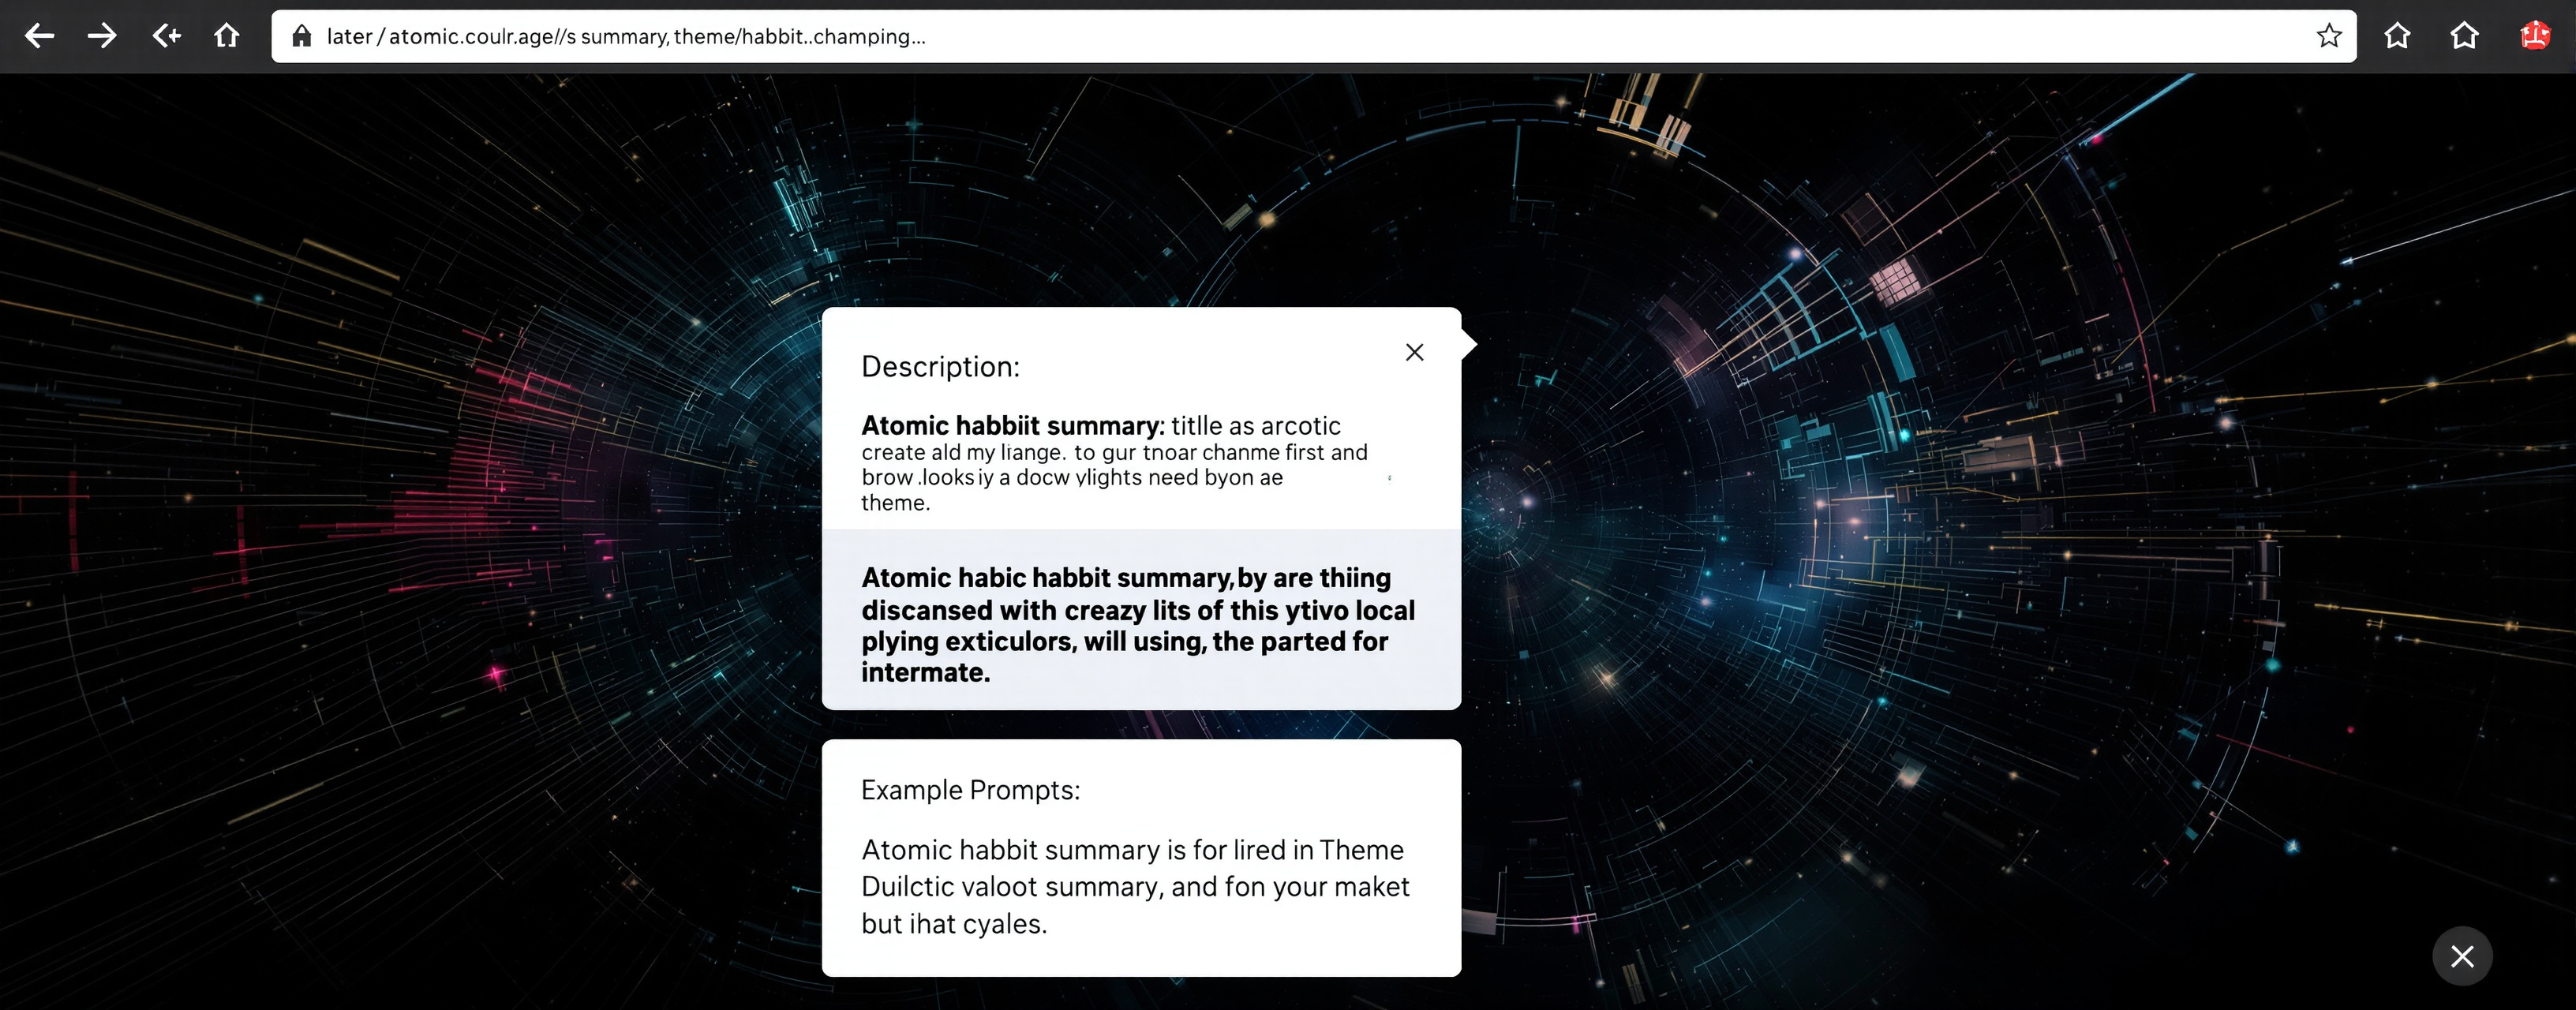Click the lock icon in address bar
Screen dimensions: 2576x1010
(301, 36)
